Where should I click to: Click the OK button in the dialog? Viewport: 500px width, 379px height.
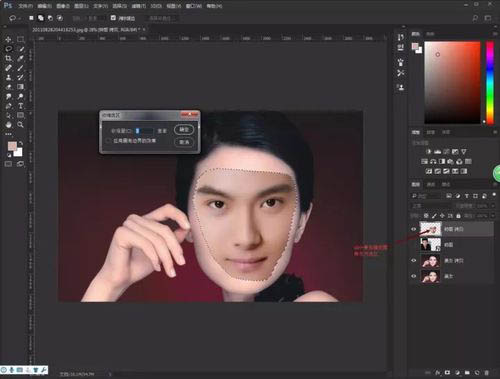184,130
